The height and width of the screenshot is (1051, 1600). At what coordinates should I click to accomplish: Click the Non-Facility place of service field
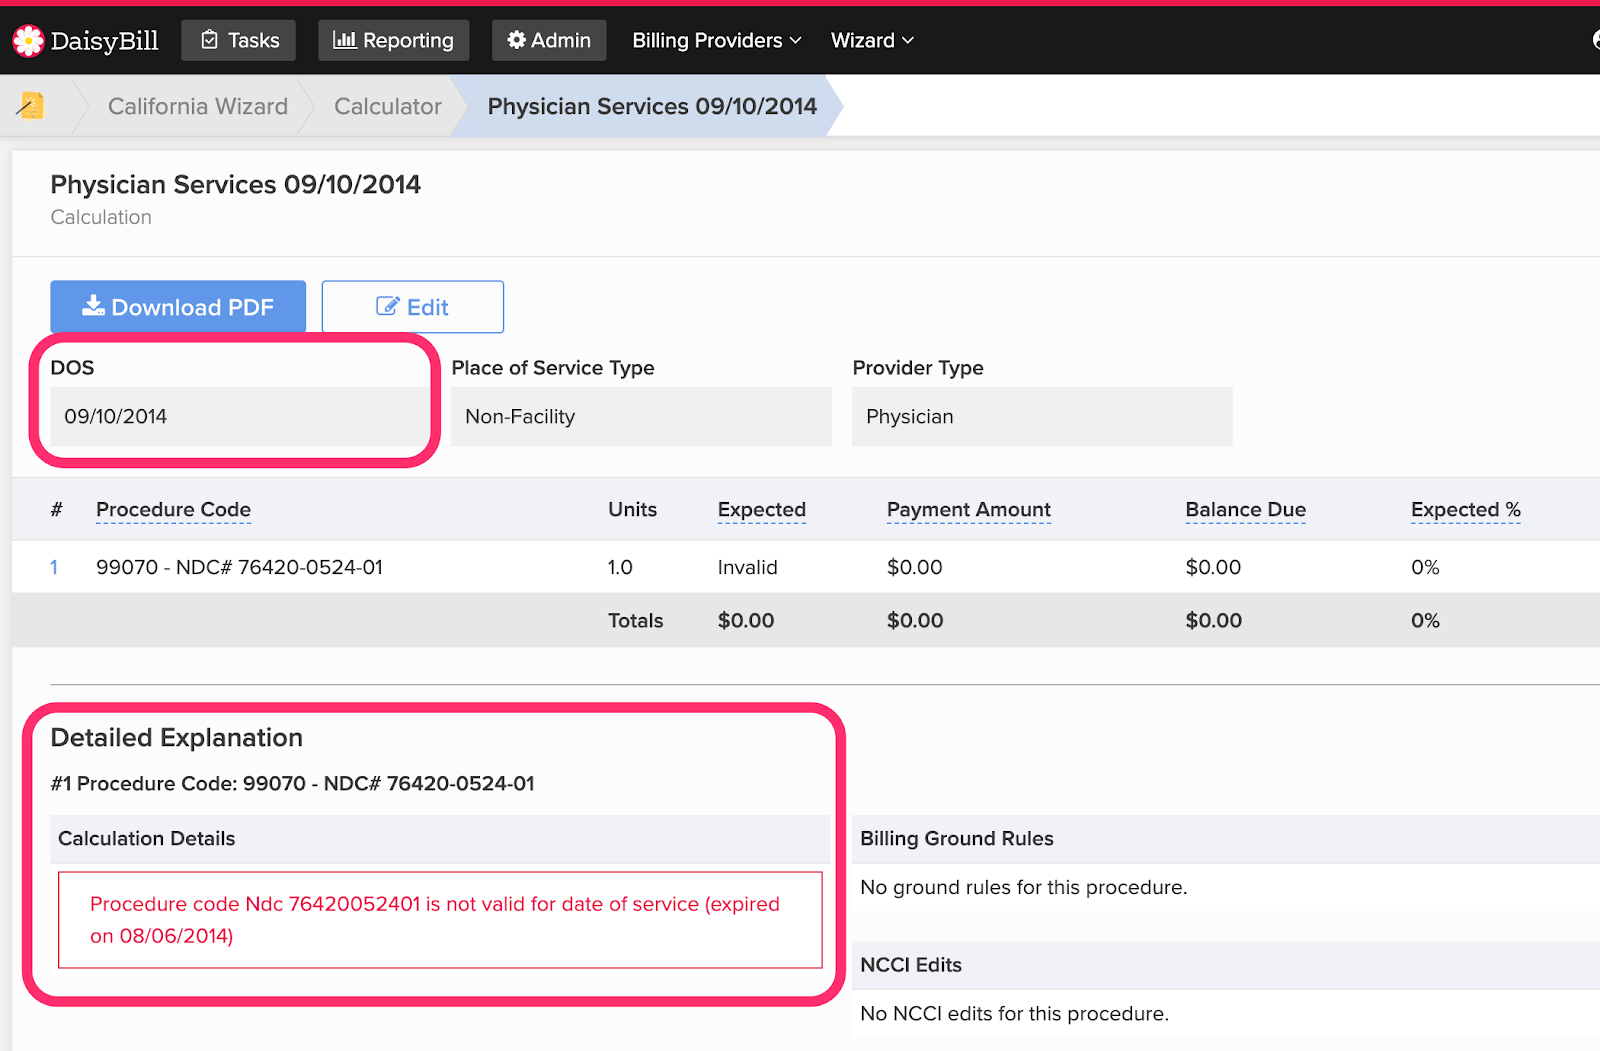click(641, 416)
